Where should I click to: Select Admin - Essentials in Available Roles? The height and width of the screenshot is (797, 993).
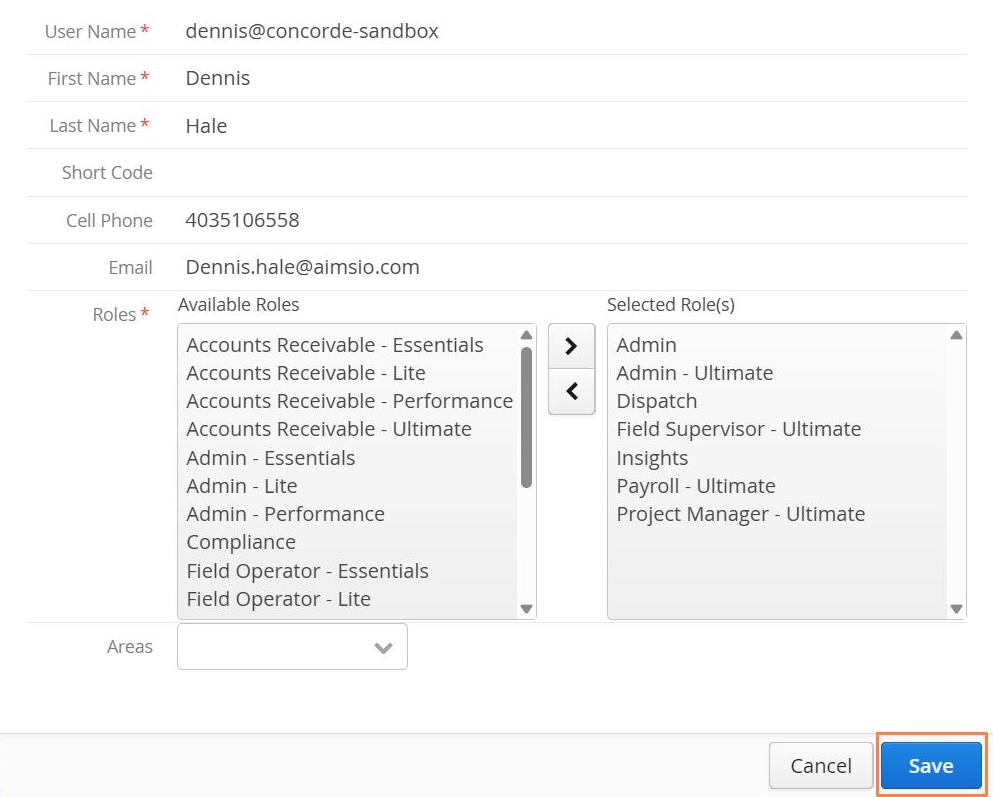tap(270, 458)
